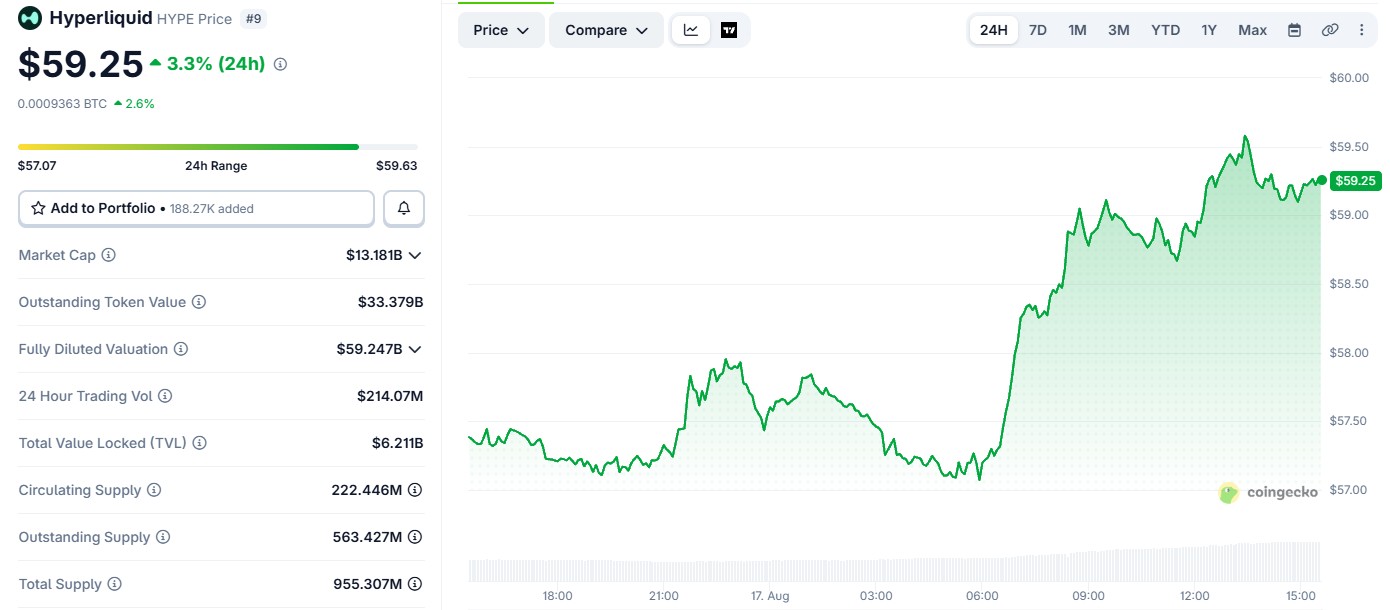The width and height of the screenshot is (1390, 610).
Task: Click the $33.379B value
Action: pos(391,302)
